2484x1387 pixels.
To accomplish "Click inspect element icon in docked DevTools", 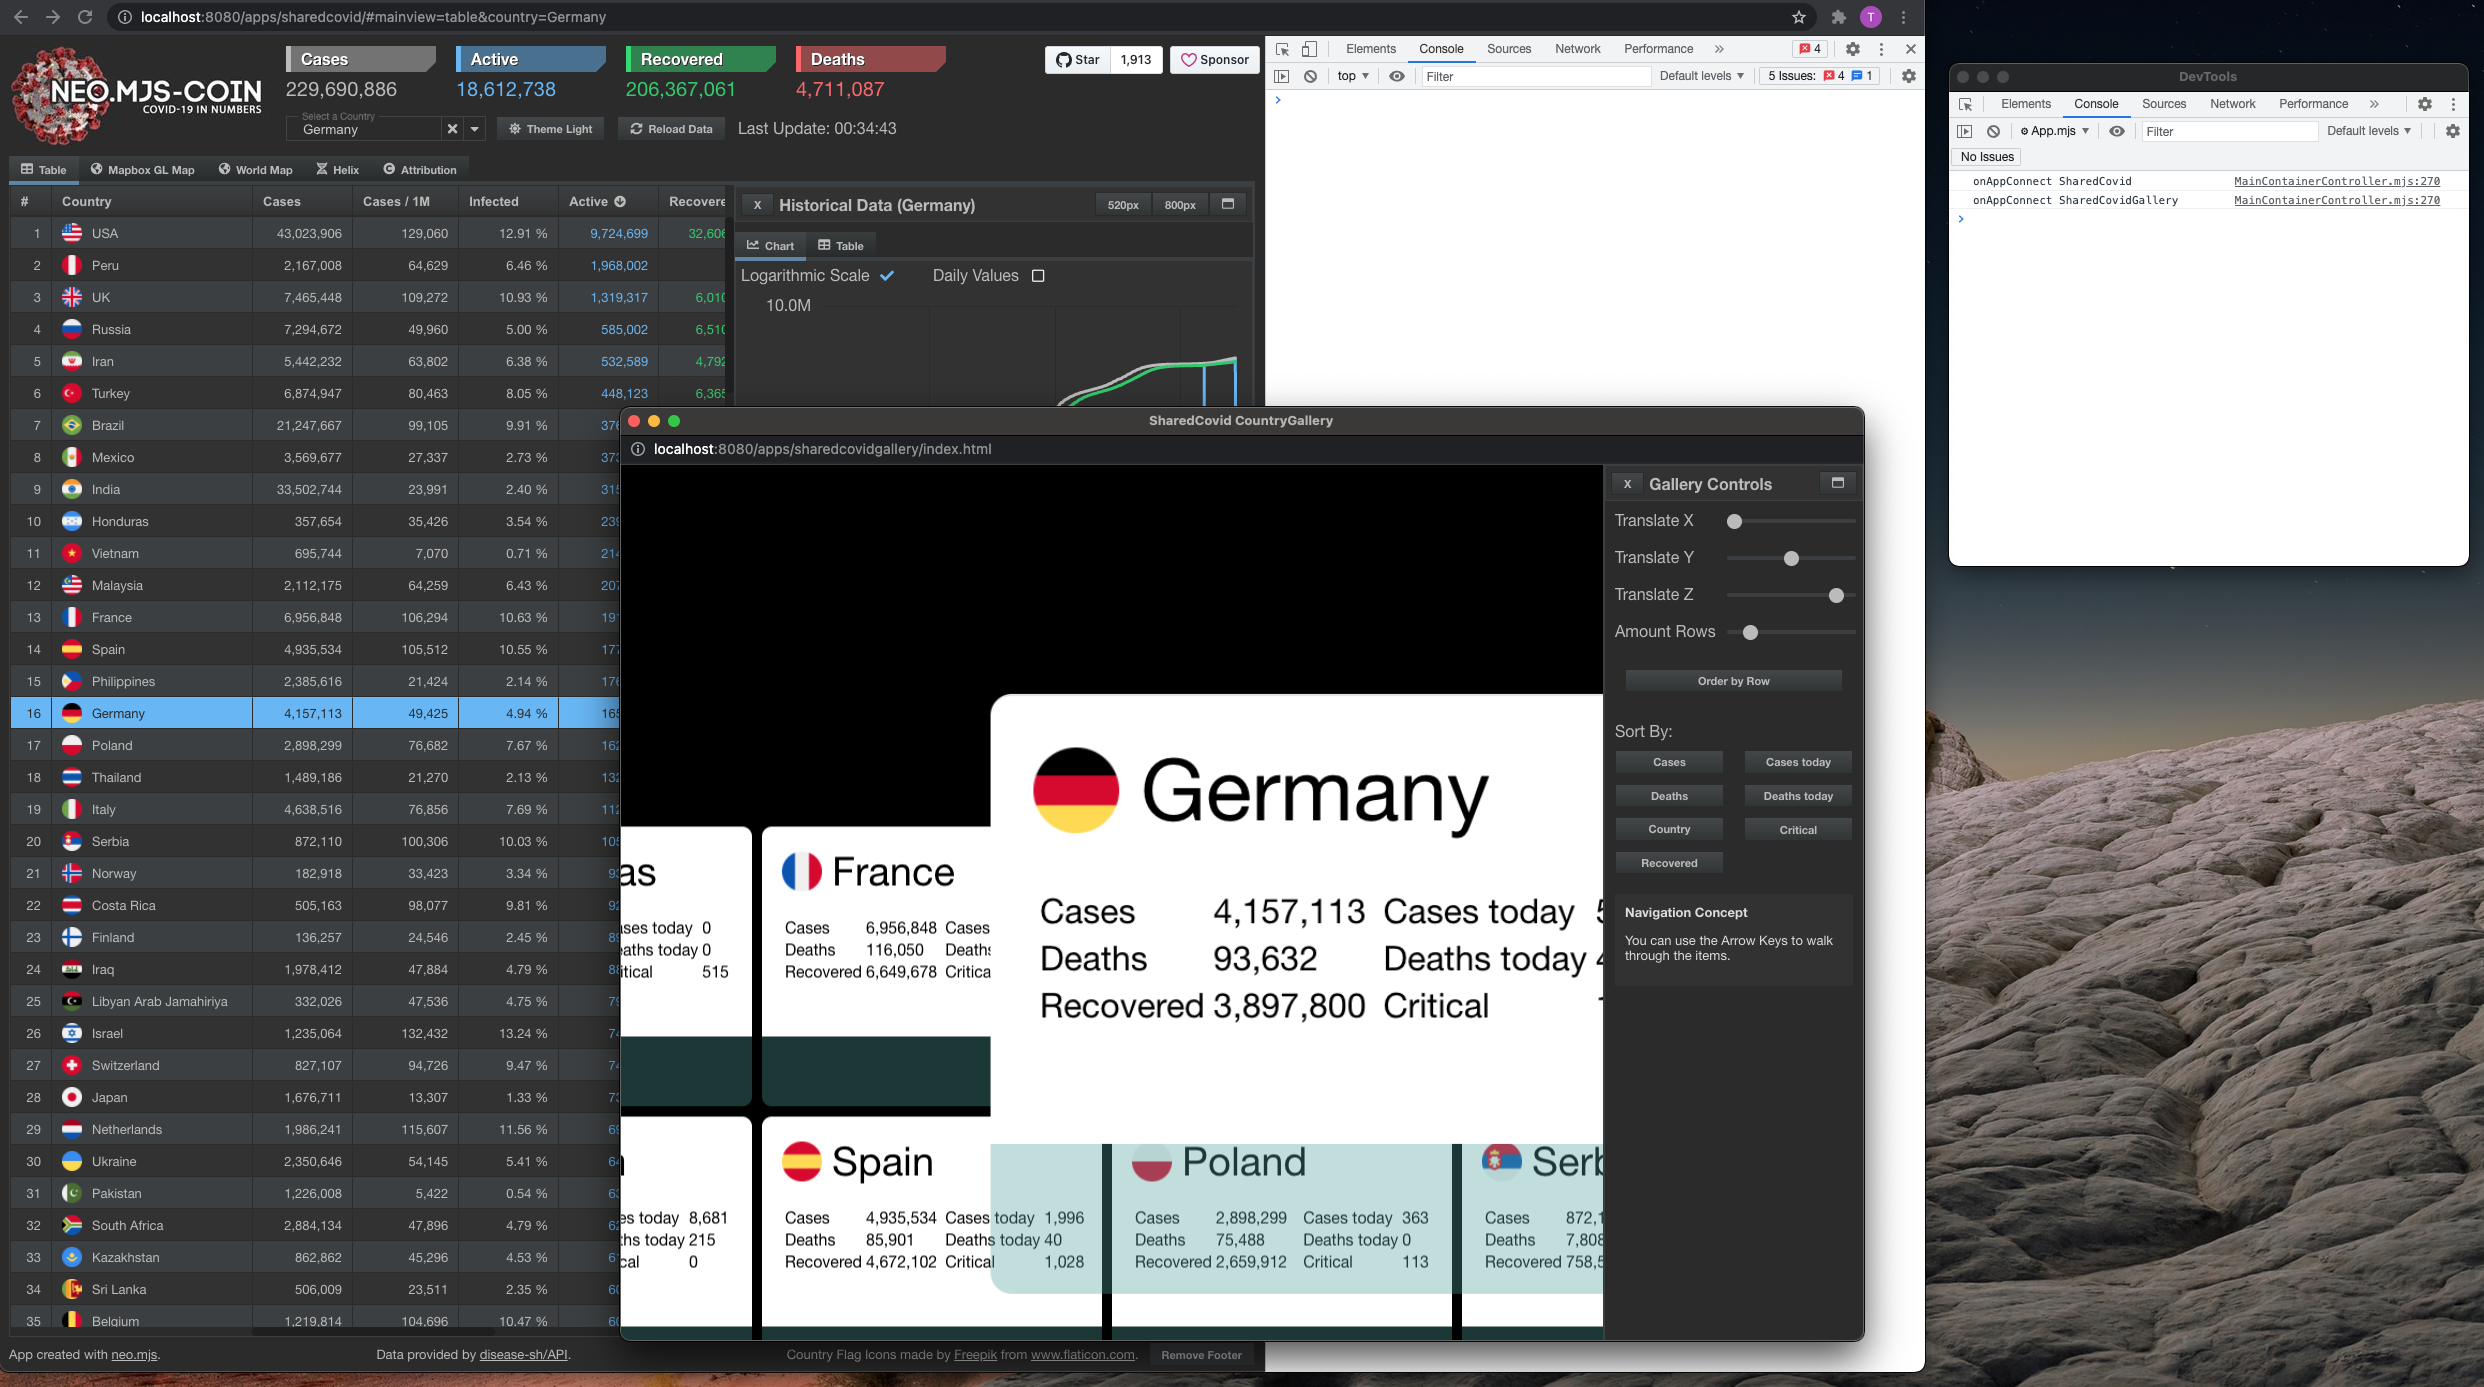I will [x=1282, y=49].
